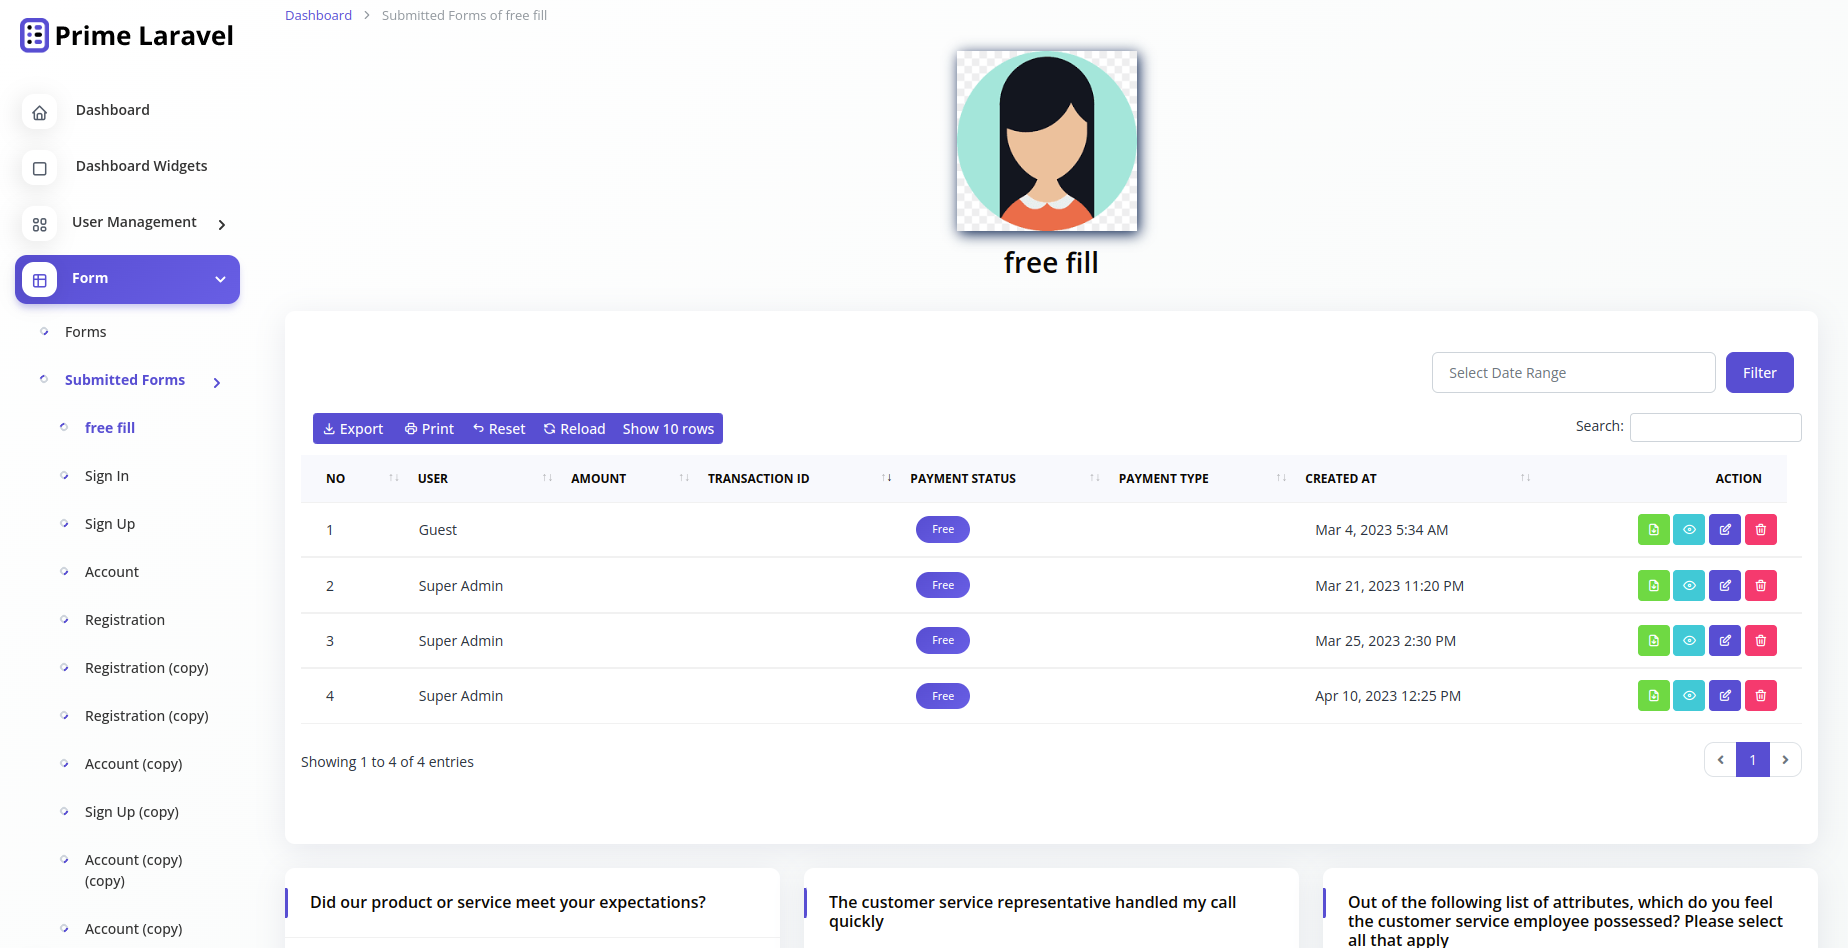Open the Sign In submitted forms item
This screenshot has width=1848, height=948.
click(x=107, y=476)
